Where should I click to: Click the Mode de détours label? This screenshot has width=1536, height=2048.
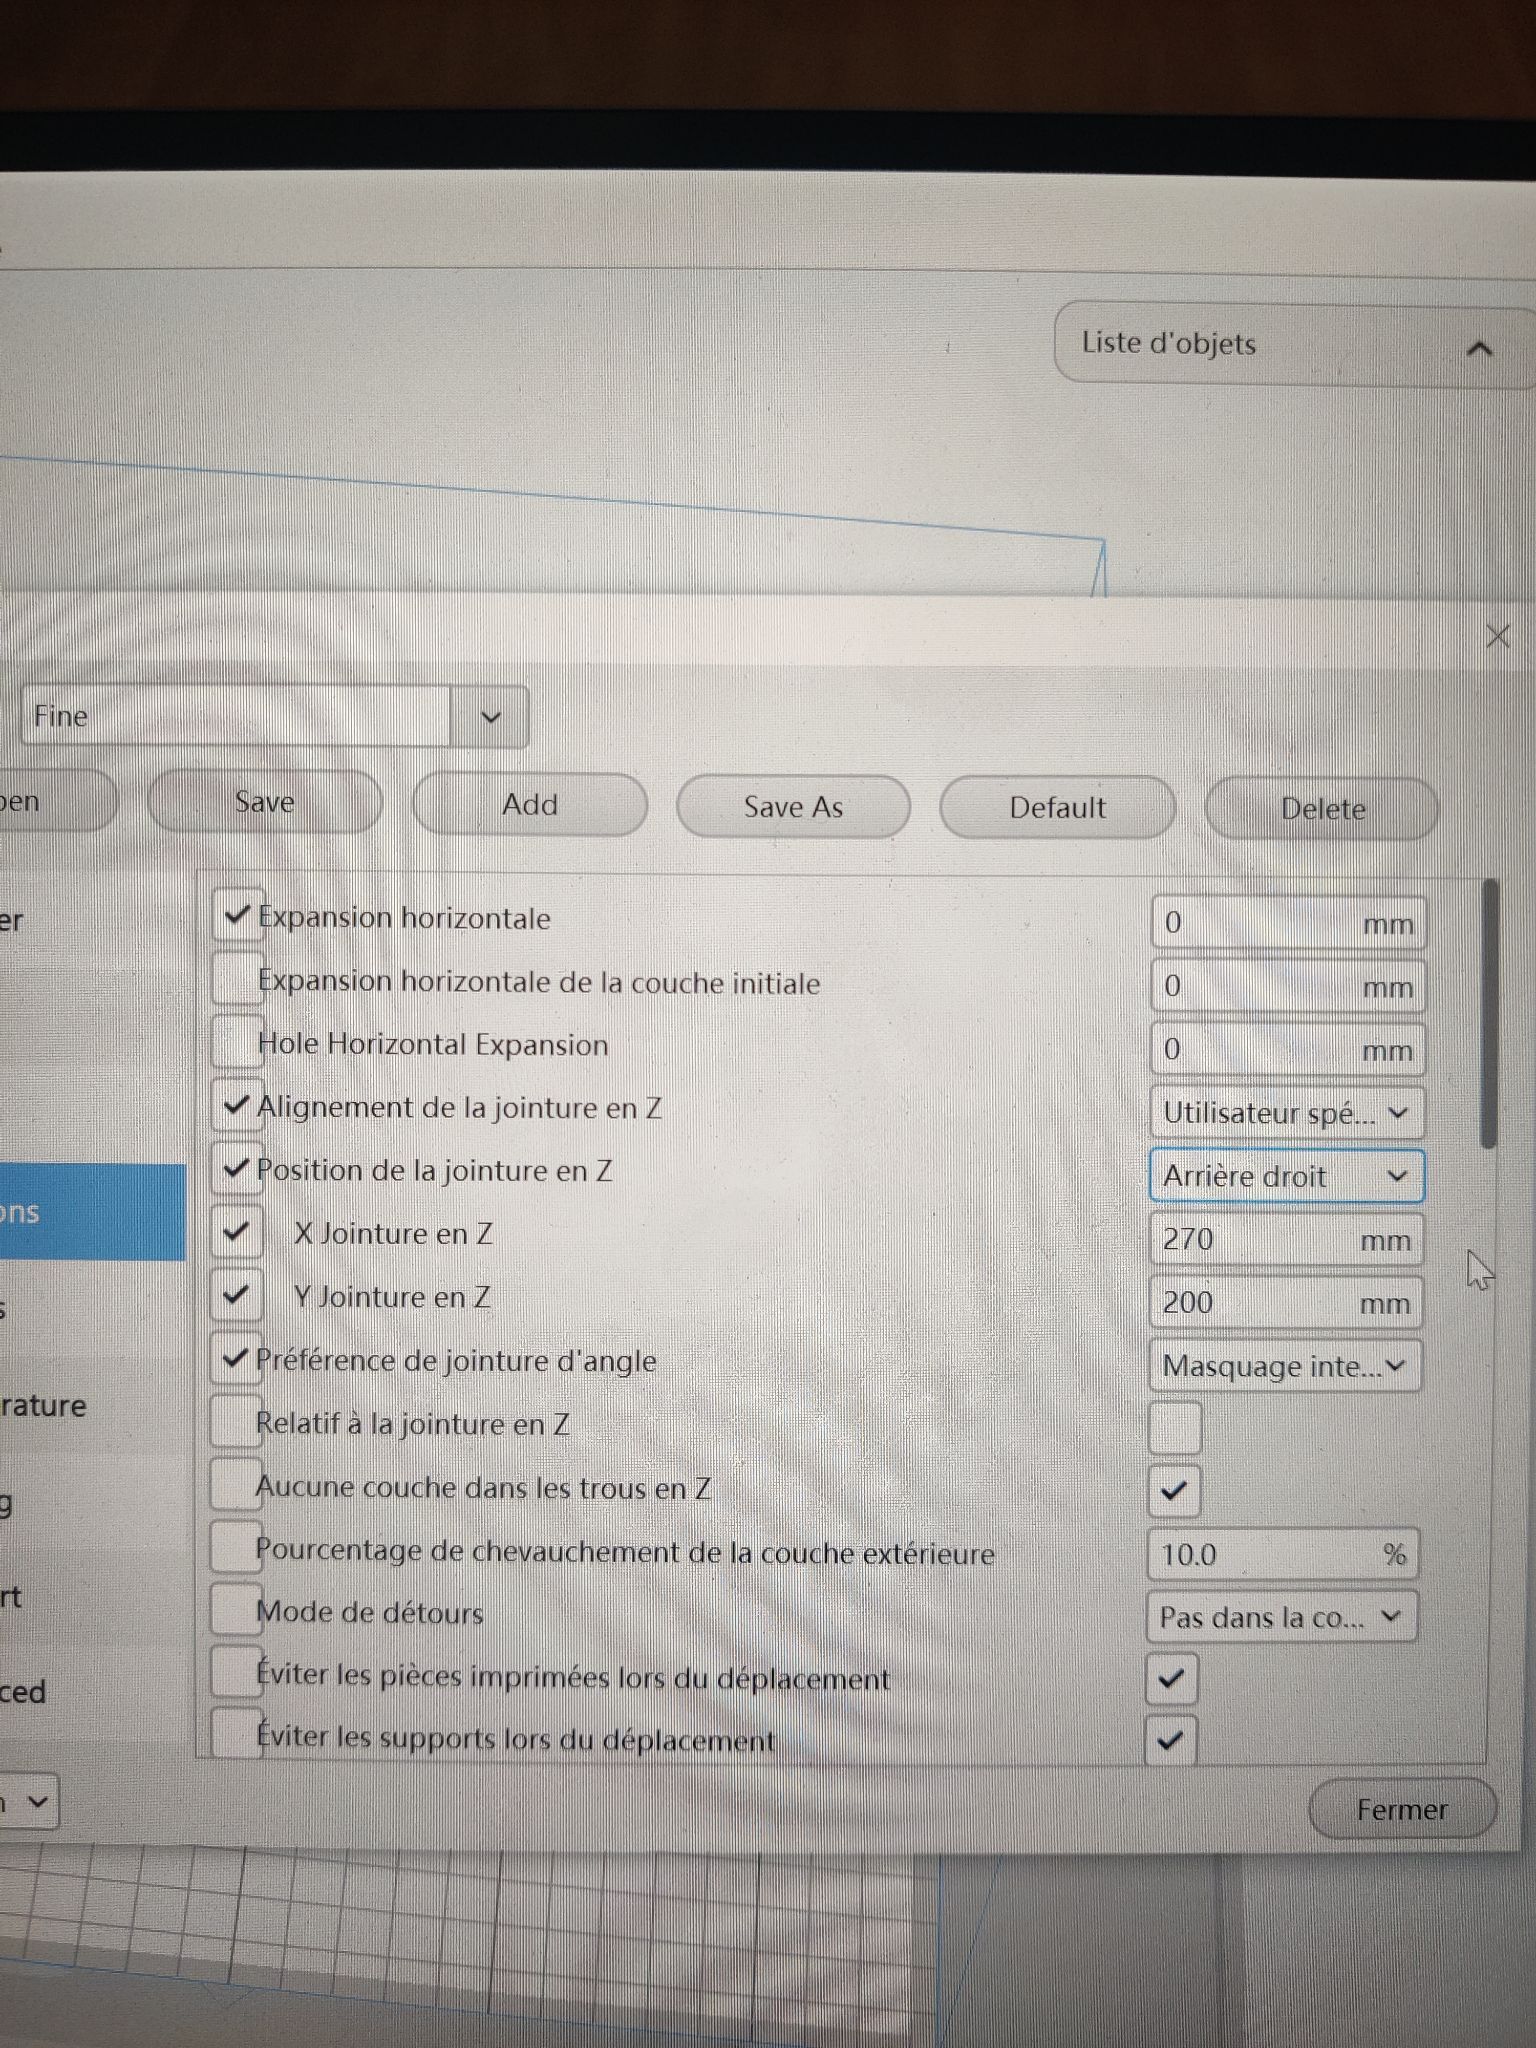point(369,1613)
